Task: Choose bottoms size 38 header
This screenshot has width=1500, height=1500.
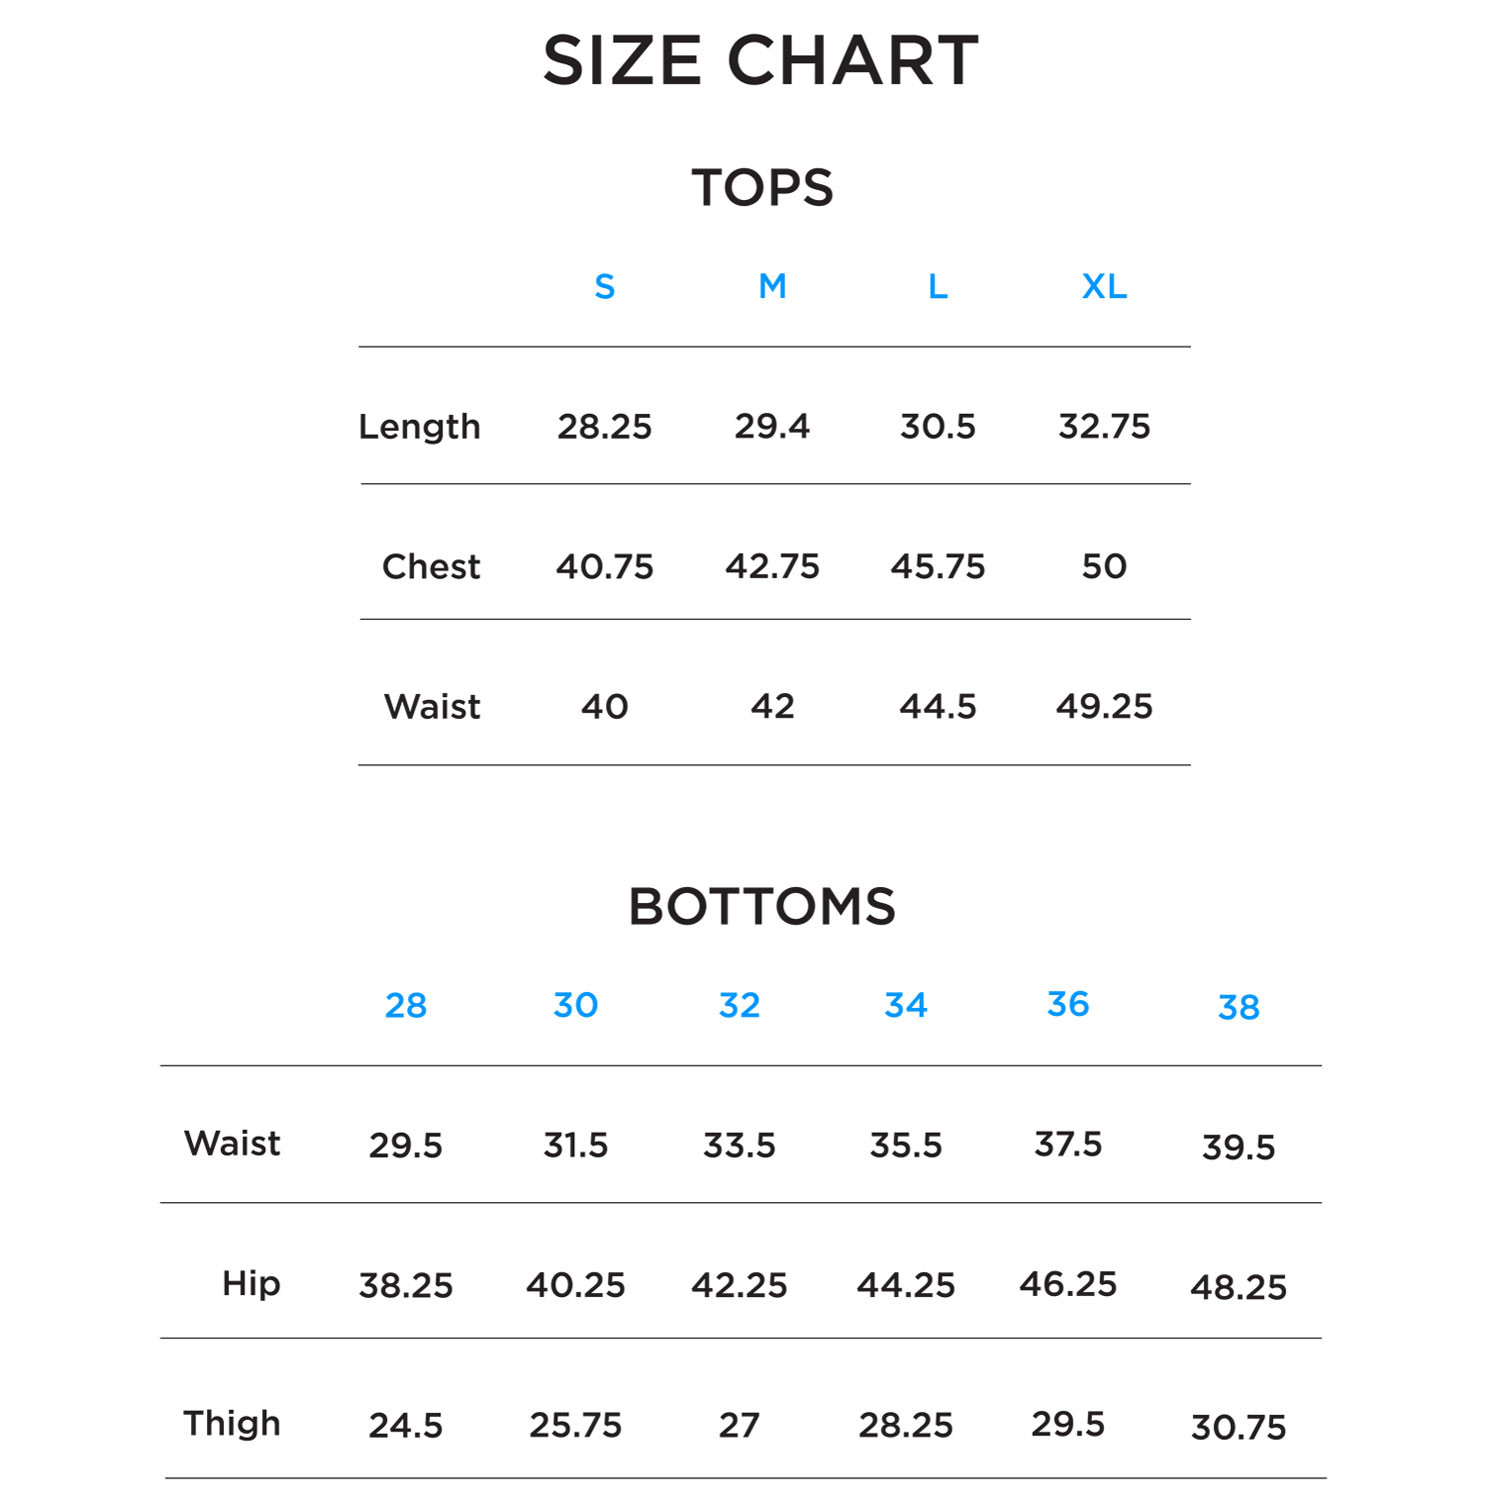Action: click(1238, 1007)
